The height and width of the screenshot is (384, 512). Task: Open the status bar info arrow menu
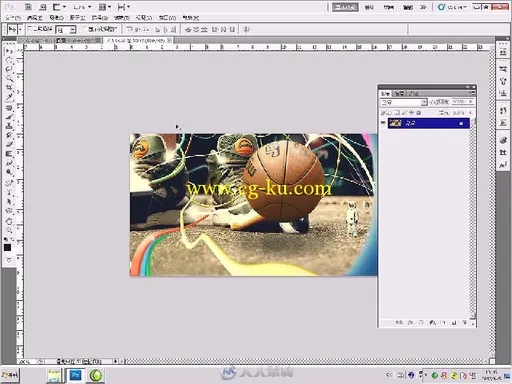[x=116, y=361]
